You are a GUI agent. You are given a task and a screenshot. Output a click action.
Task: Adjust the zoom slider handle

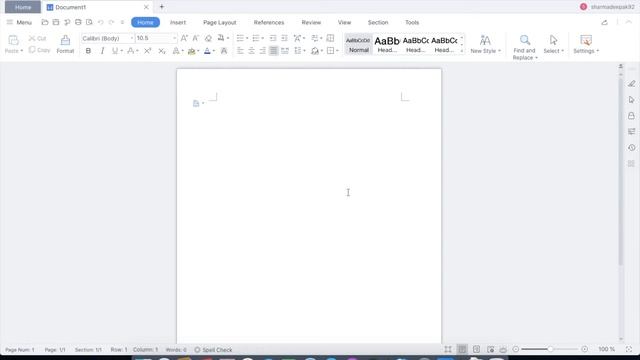pyautogui.click(x=550, y=349)
